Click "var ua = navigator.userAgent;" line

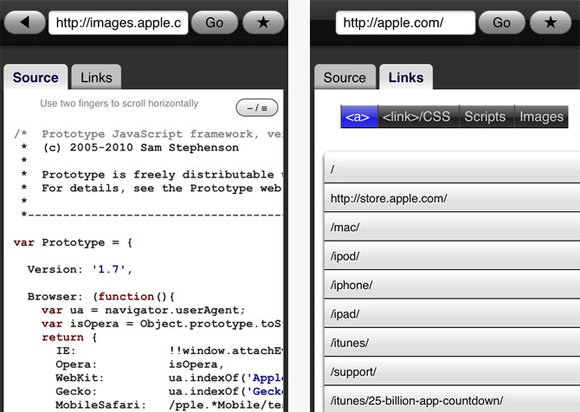[143, 310]
